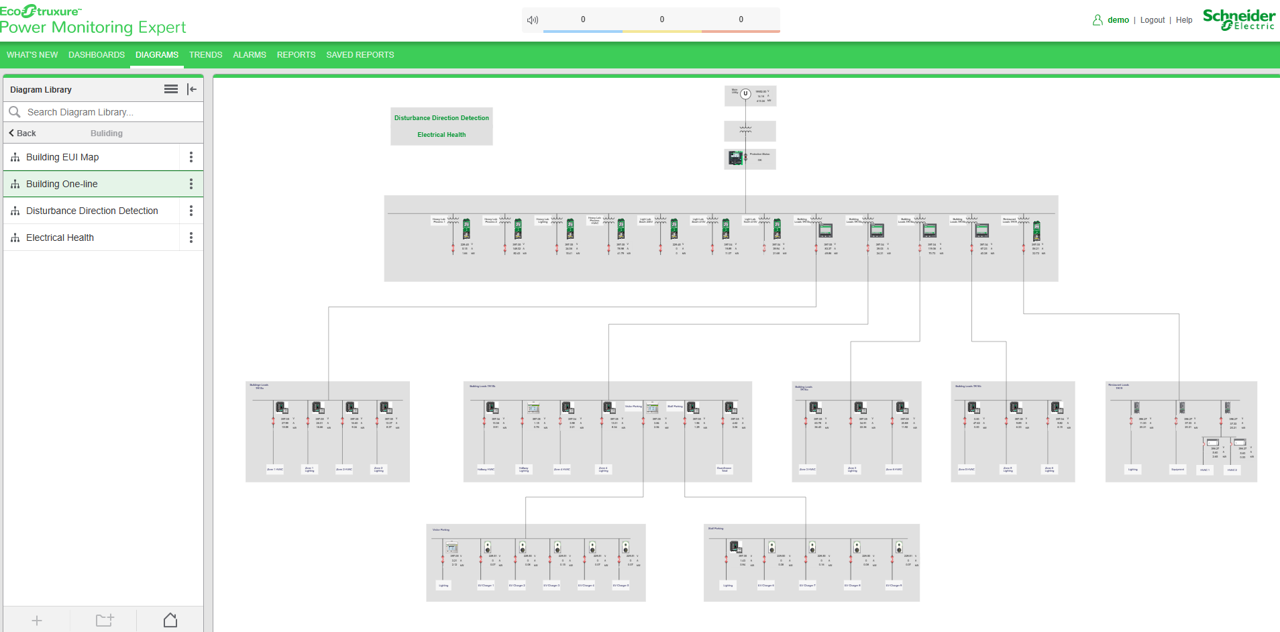The width and height of the screenshot is (1280, 632).
Task: Open options for Disturbance Direction Detection
Action: (191, 211)
